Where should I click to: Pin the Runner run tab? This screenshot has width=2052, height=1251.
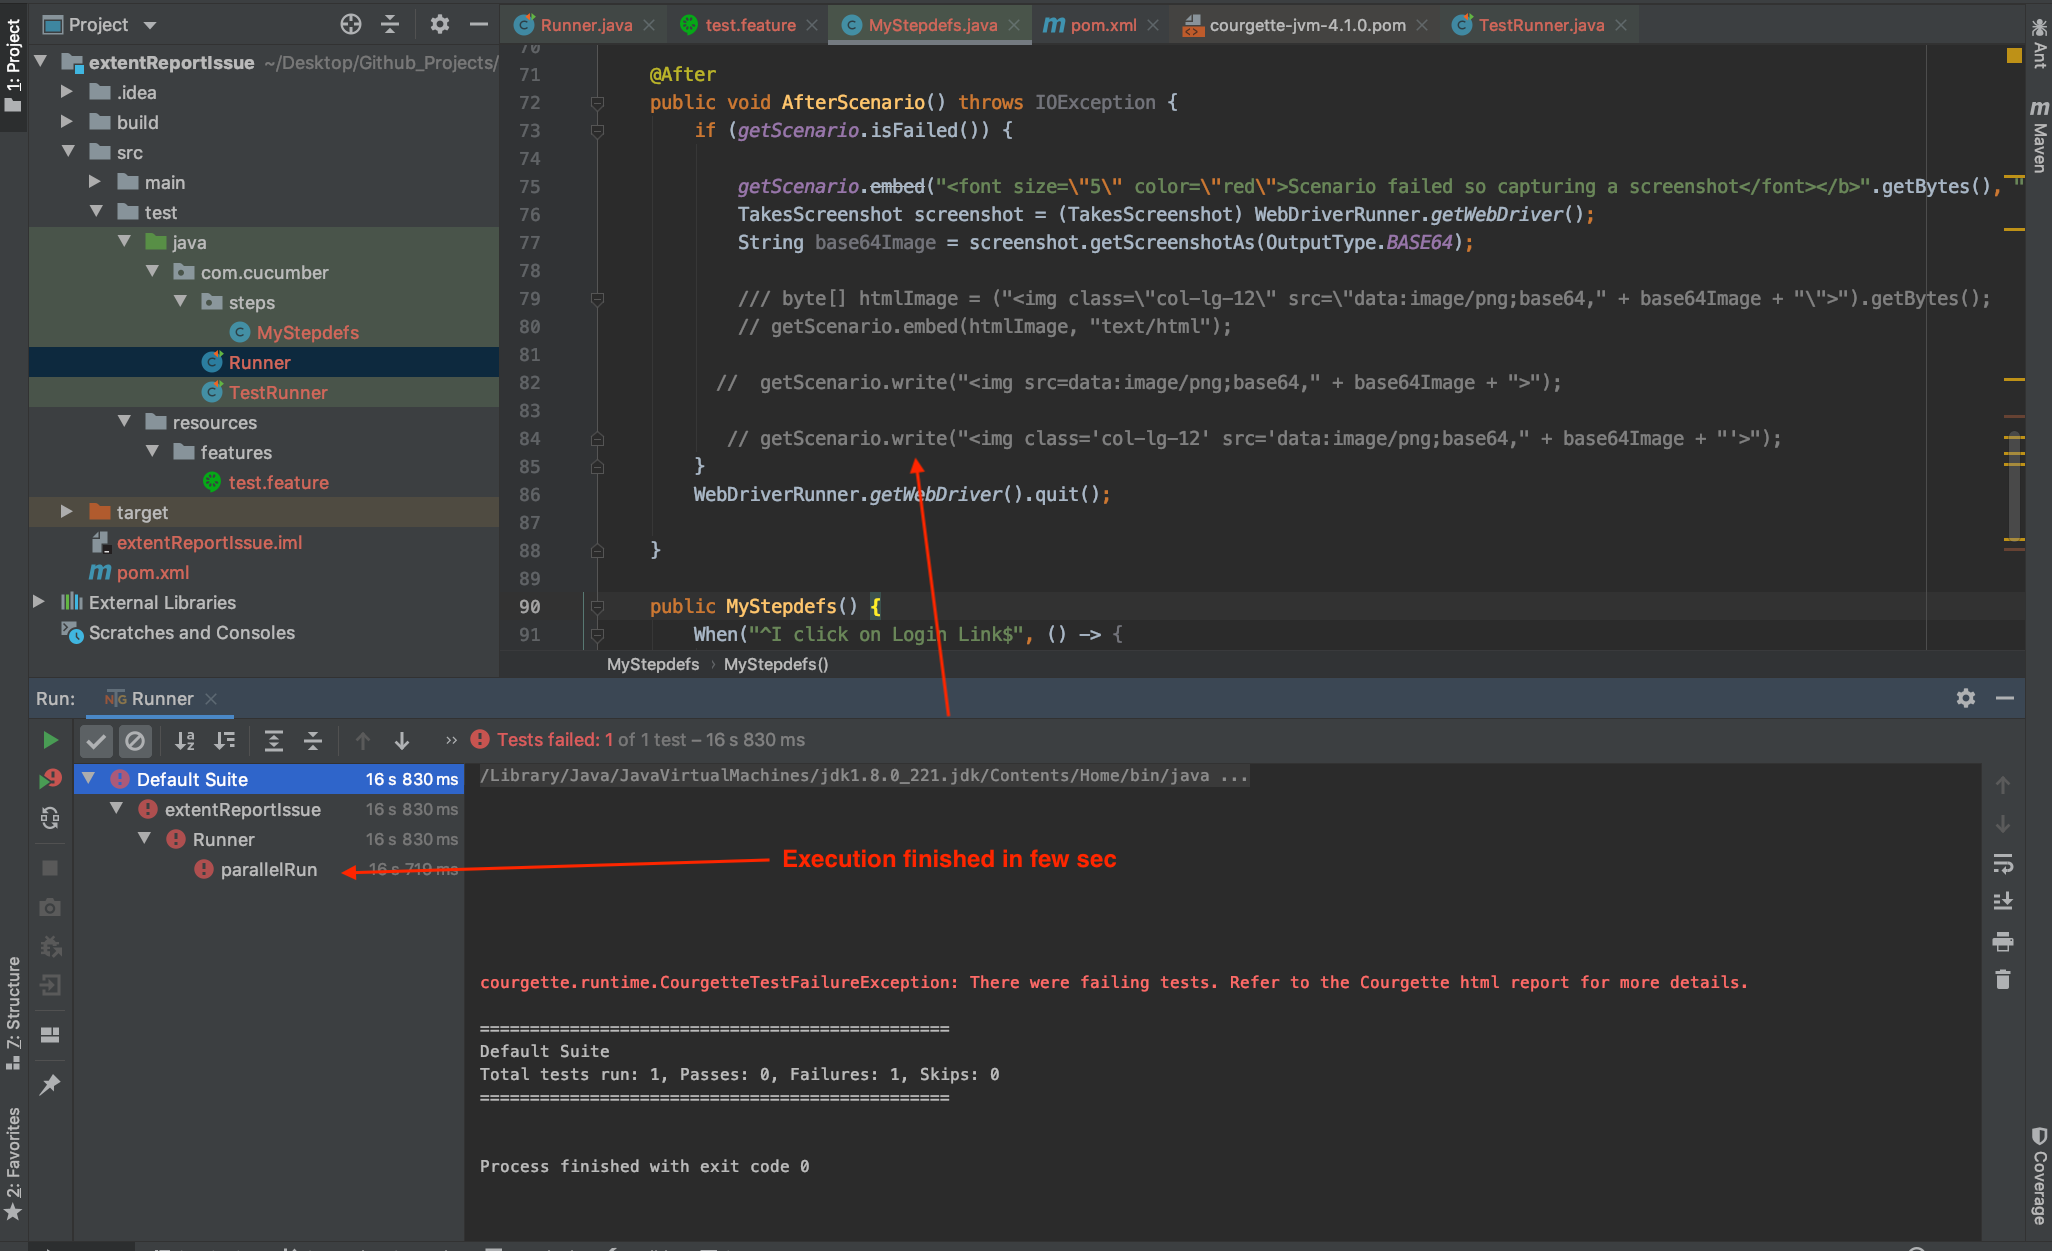[x=51, y=1085]
